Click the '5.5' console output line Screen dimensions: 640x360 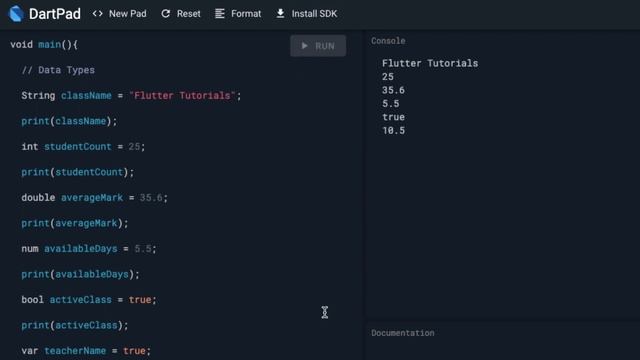391,104
